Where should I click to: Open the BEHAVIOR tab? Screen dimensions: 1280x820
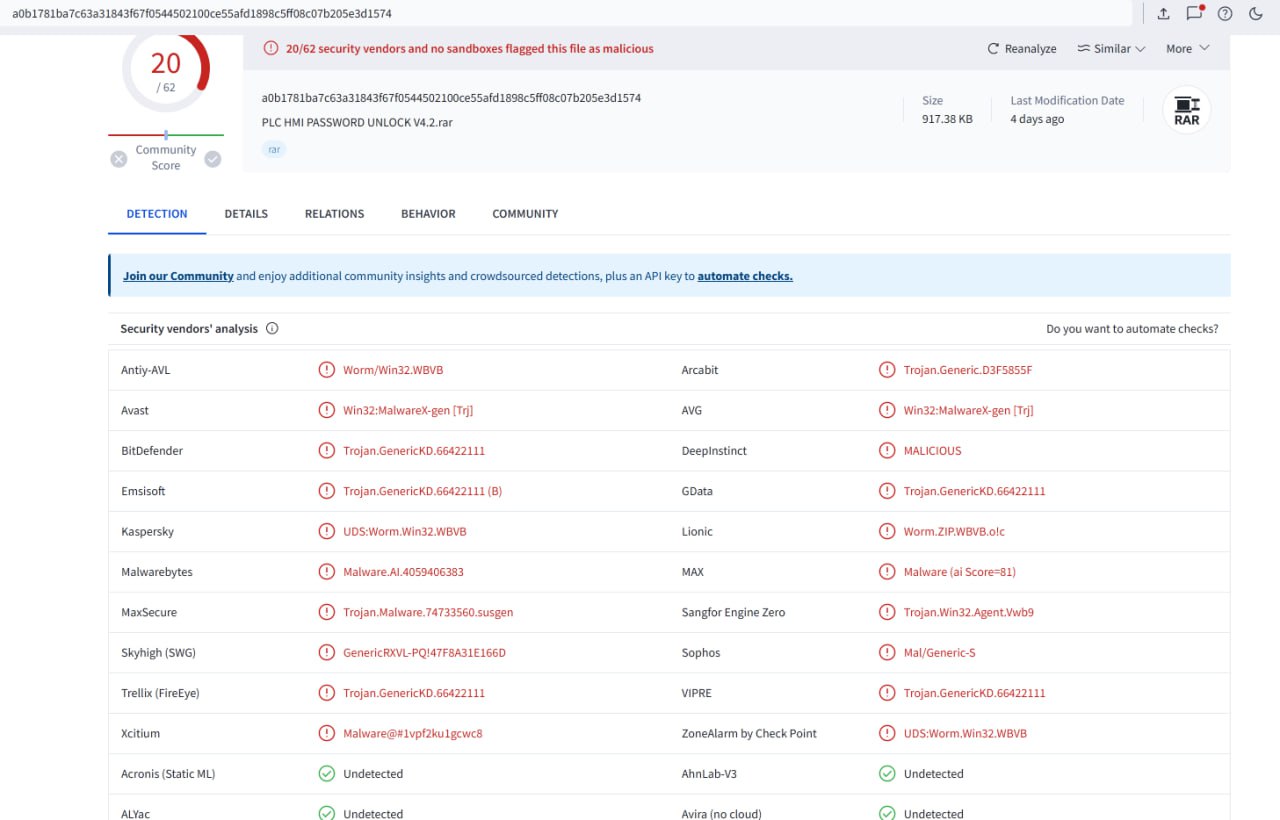click(428, 214)
